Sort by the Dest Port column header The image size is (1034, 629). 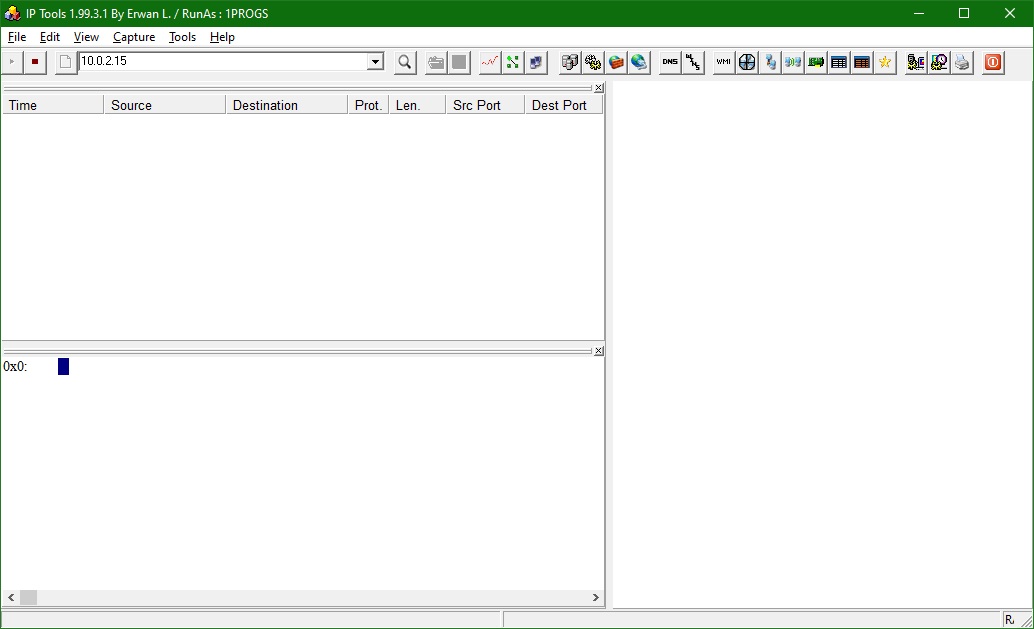[x=564, y=105]
